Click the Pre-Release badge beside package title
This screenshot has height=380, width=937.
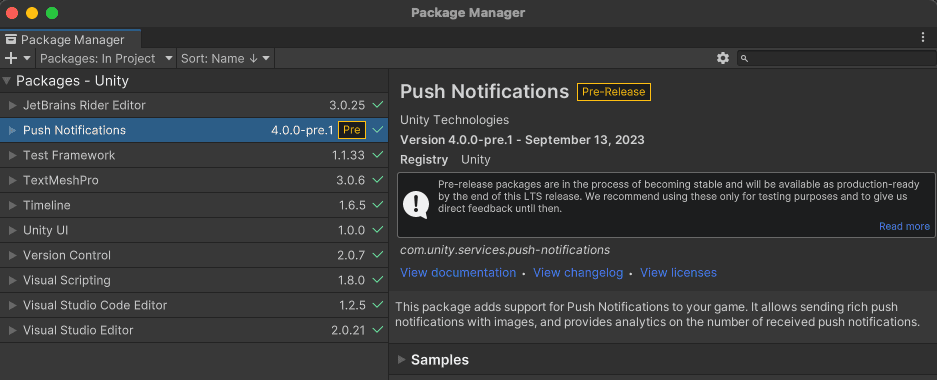[x=613, y=92]
